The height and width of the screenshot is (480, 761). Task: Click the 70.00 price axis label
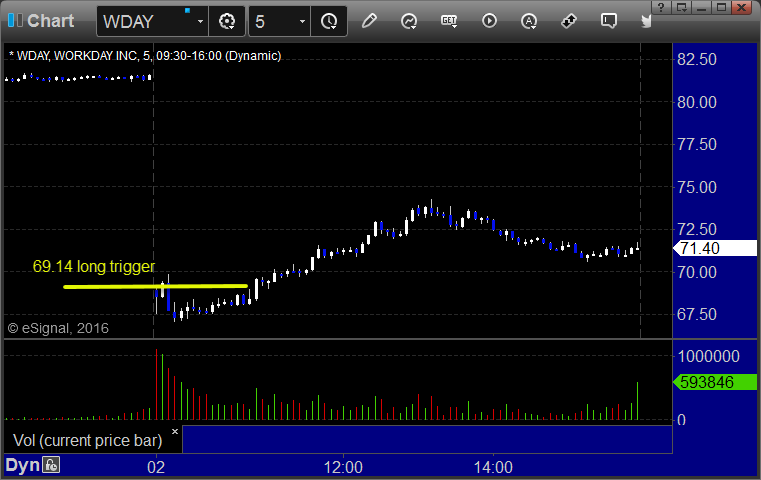click(x=696, y=272)
